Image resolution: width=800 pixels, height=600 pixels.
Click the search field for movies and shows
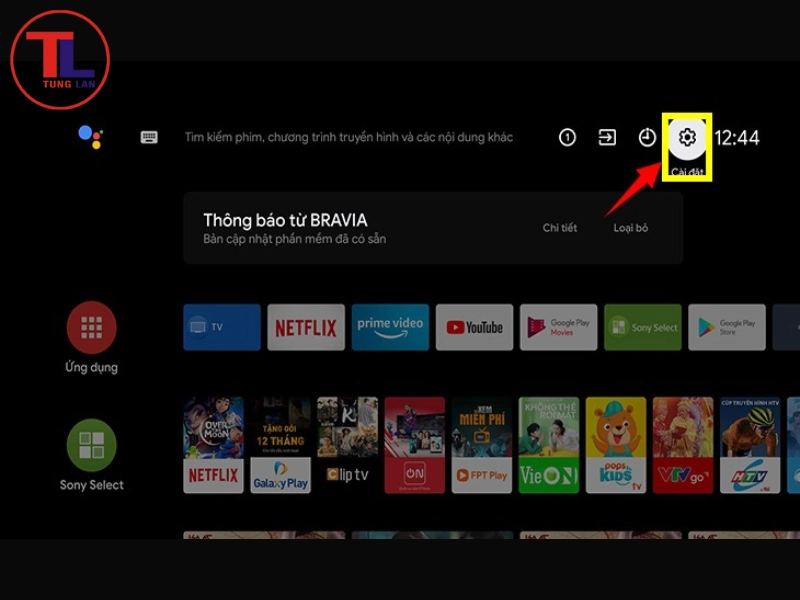pos(350,136)
